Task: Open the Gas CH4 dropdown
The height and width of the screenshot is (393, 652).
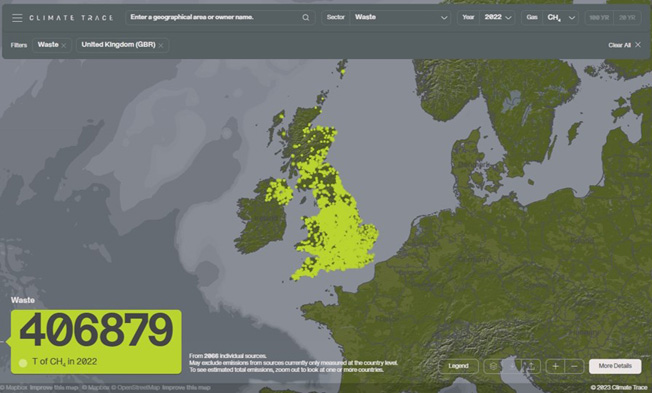Action: coord(550,17)
